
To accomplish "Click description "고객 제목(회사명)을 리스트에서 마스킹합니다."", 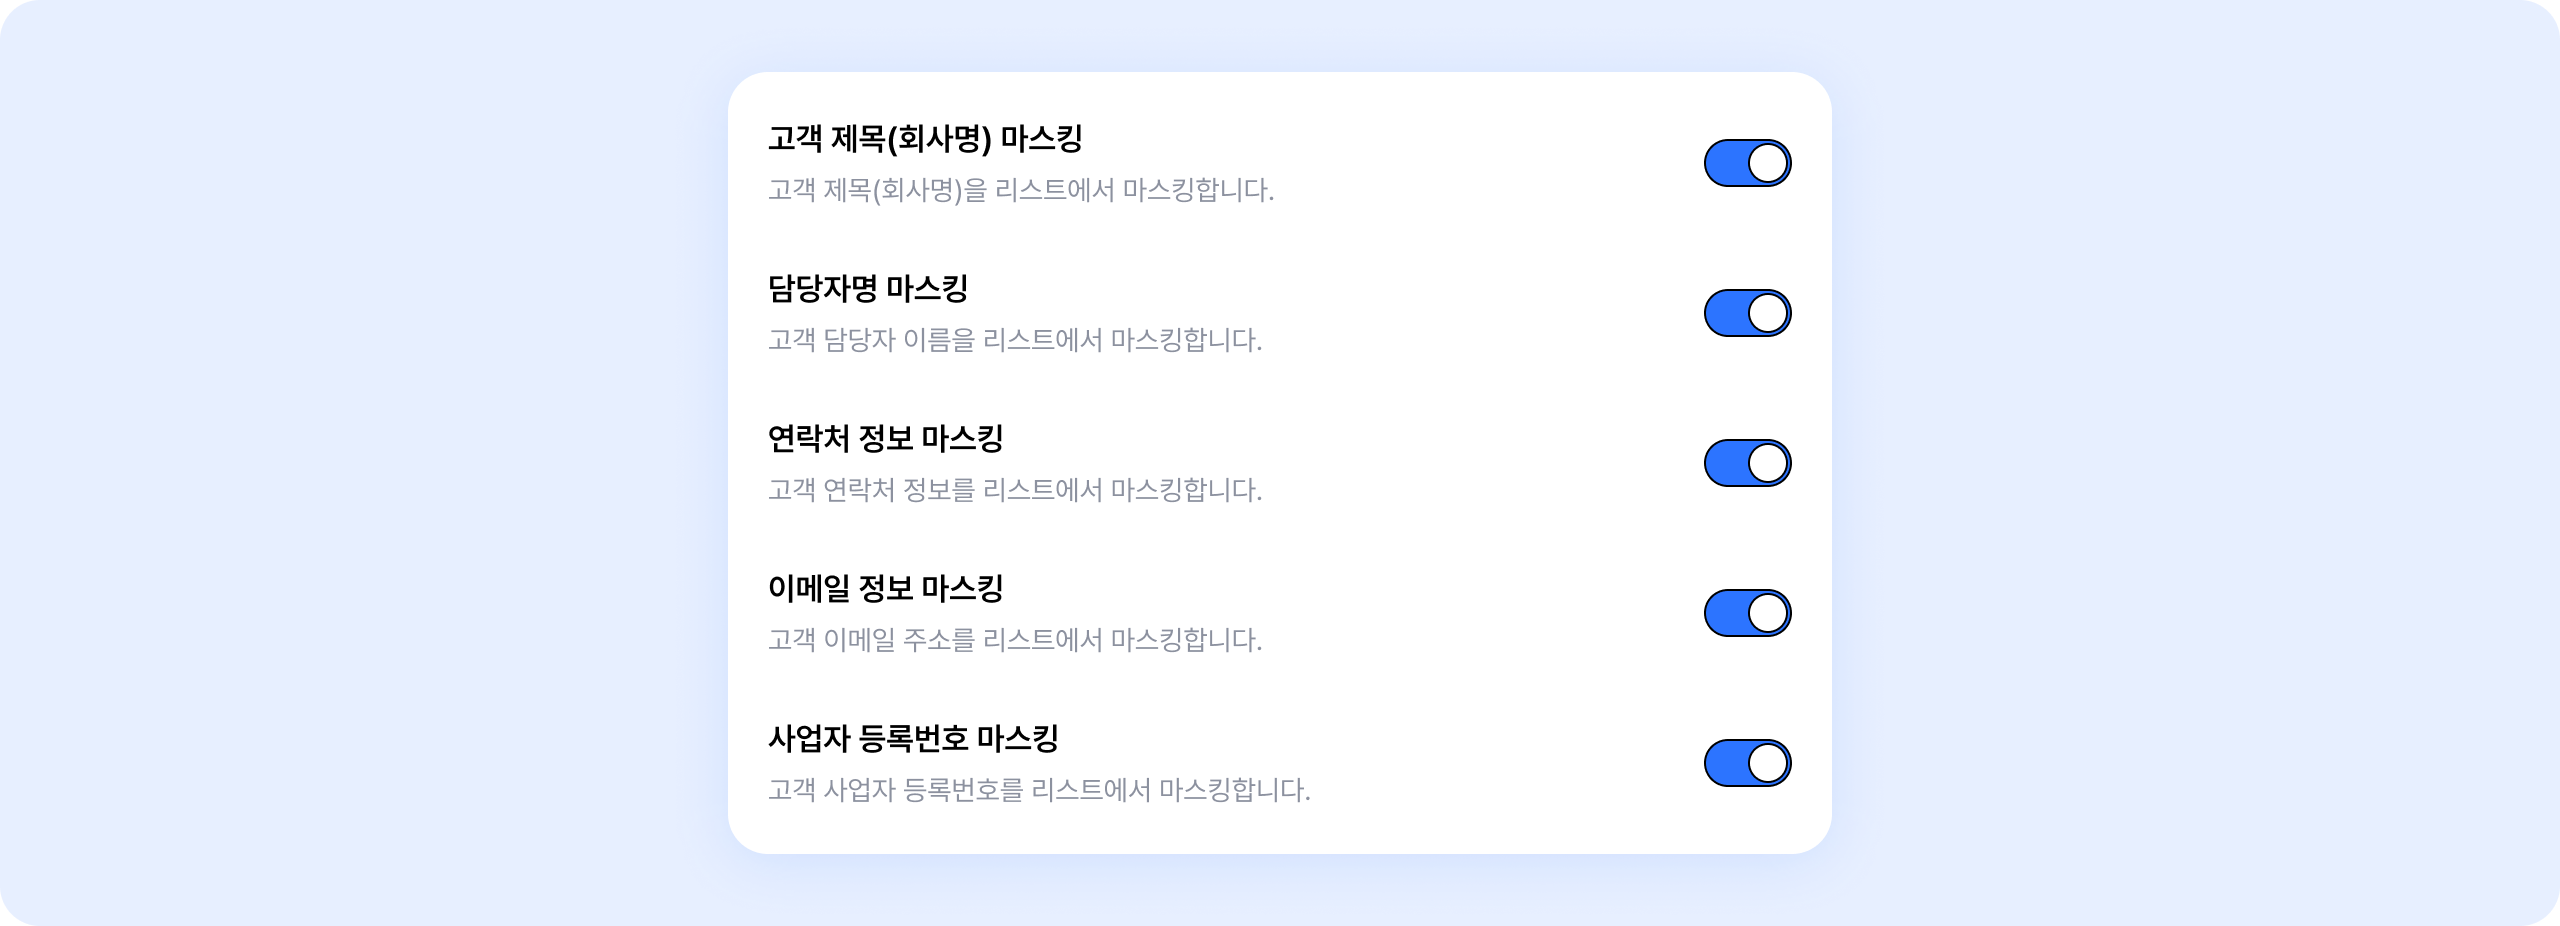I will 1020,190.
